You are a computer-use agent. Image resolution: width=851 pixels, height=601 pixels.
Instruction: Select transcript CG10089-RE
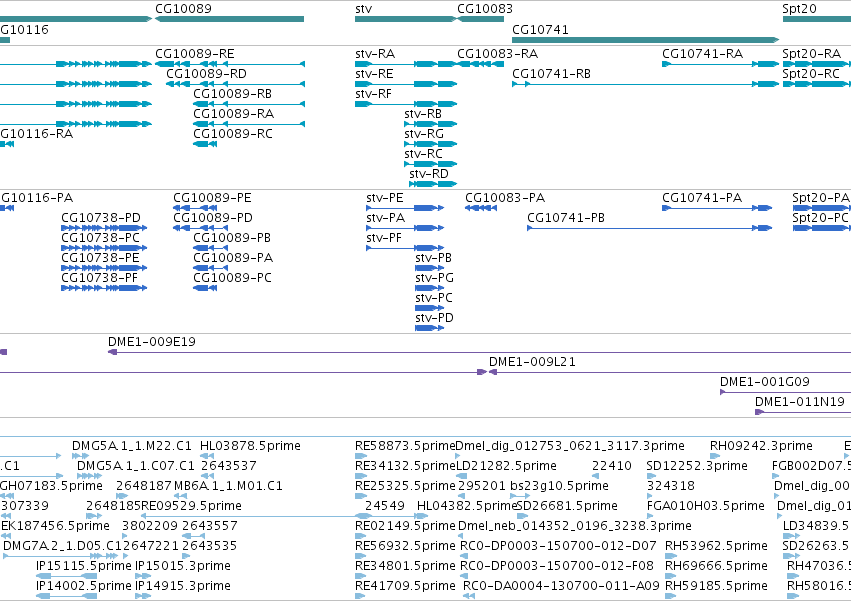pos(230,64)
